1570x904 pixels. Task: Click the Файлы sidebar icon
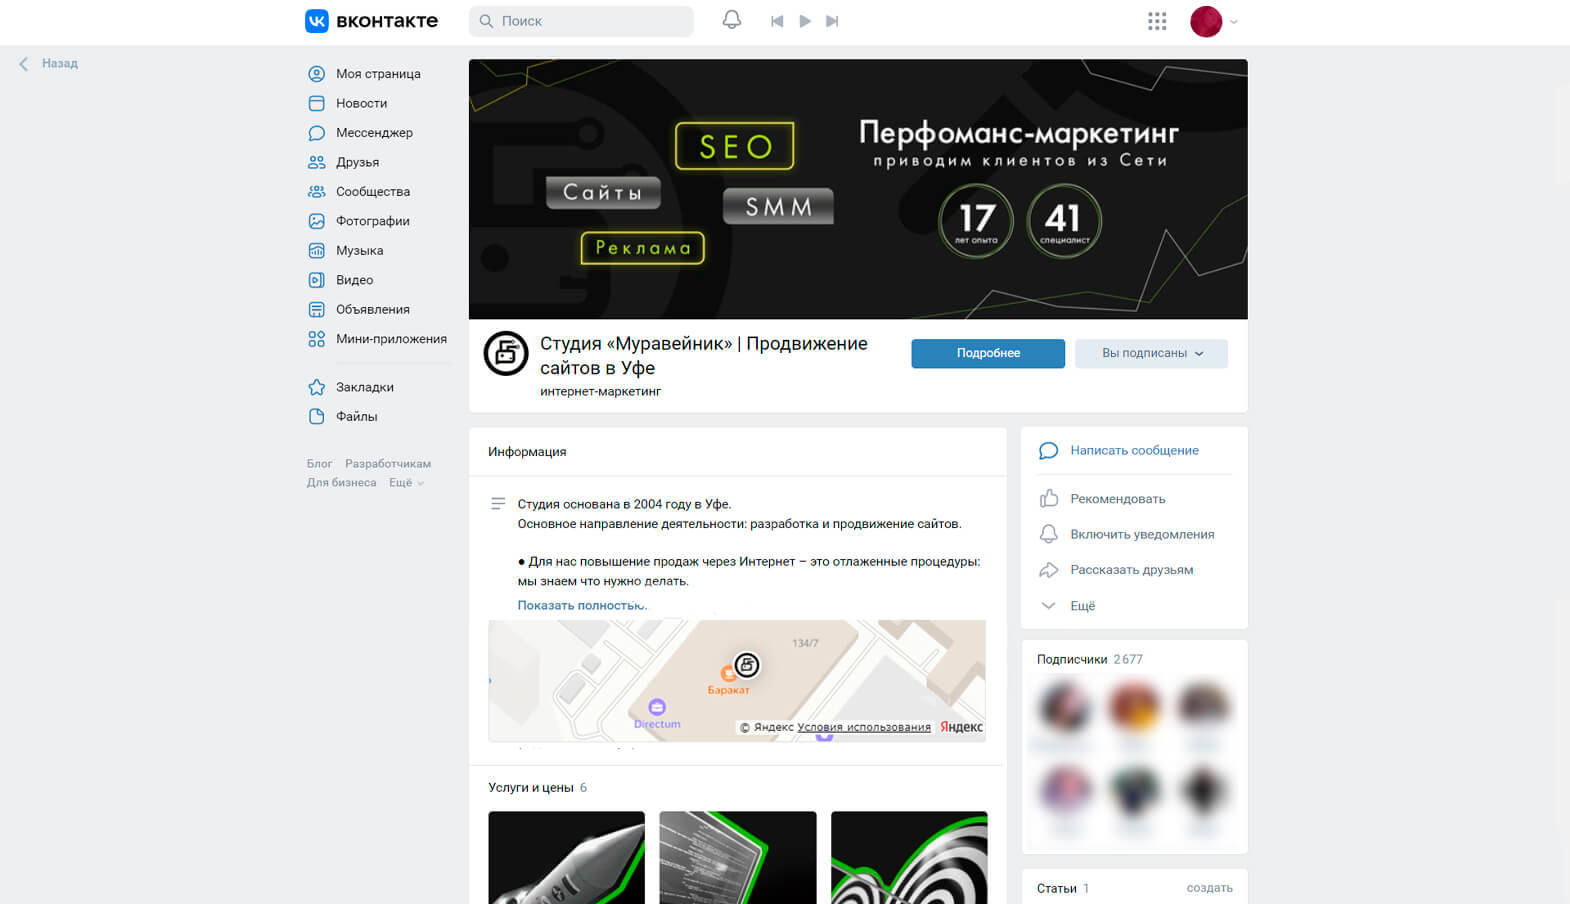click(317, 417)
